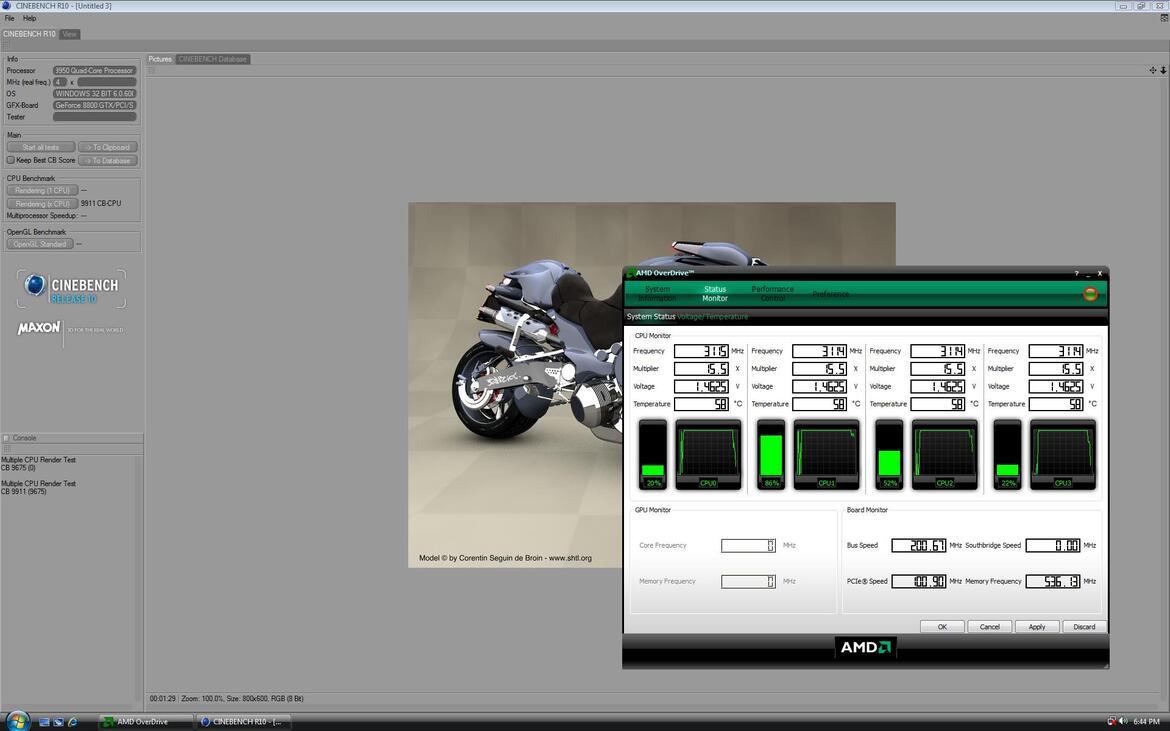Click the Memory Frequency value 536.13
1170x731 pixels.
(1053, 581)
